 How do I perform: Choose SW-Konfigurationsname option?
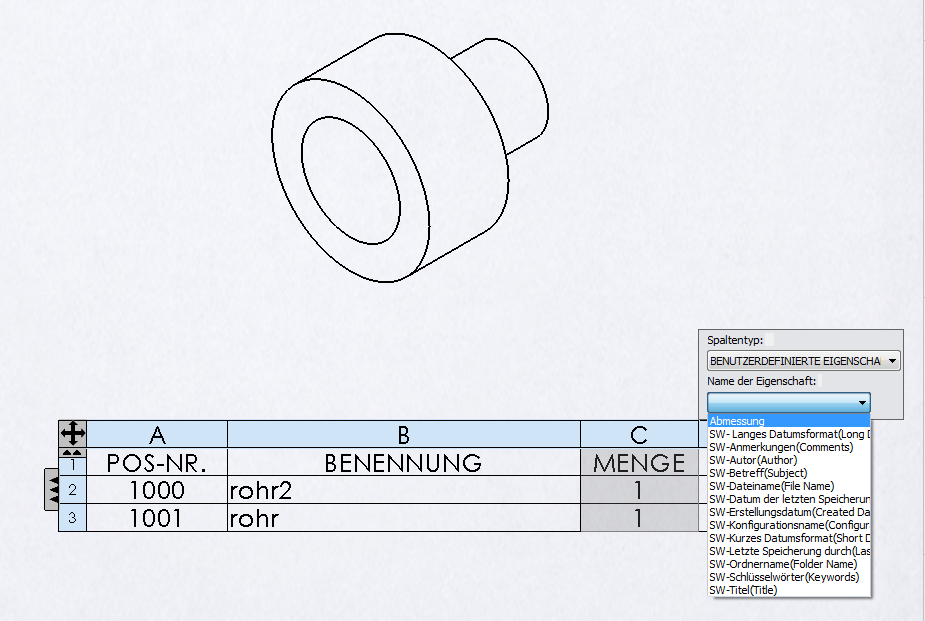pyautogui.click(x=789, y=525)
